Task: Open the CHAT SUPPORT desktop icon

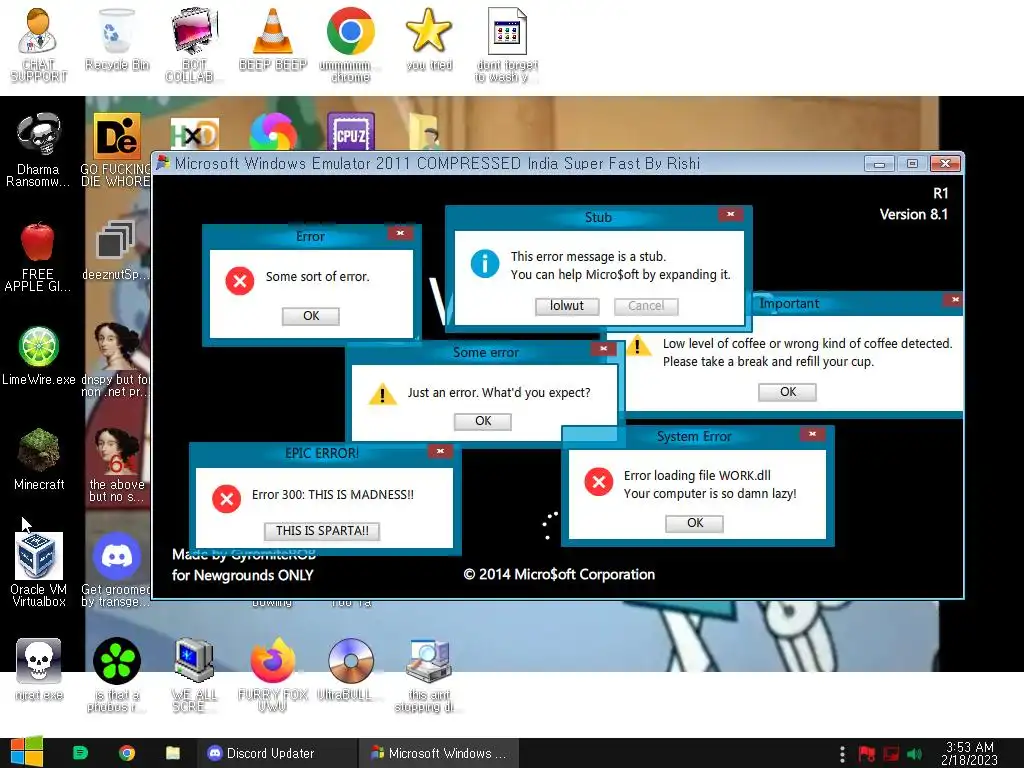Action: (38, 44)
